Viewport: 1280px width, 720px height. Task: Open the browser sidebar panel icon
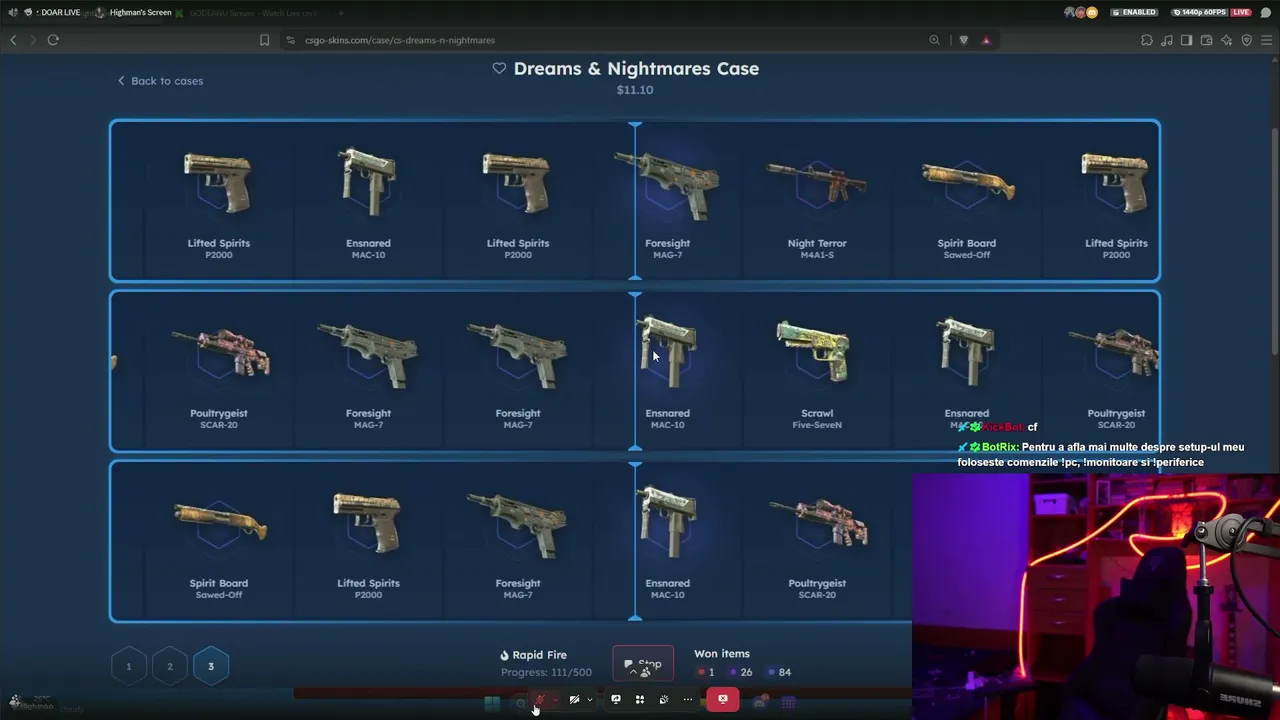coord(1186,40)
